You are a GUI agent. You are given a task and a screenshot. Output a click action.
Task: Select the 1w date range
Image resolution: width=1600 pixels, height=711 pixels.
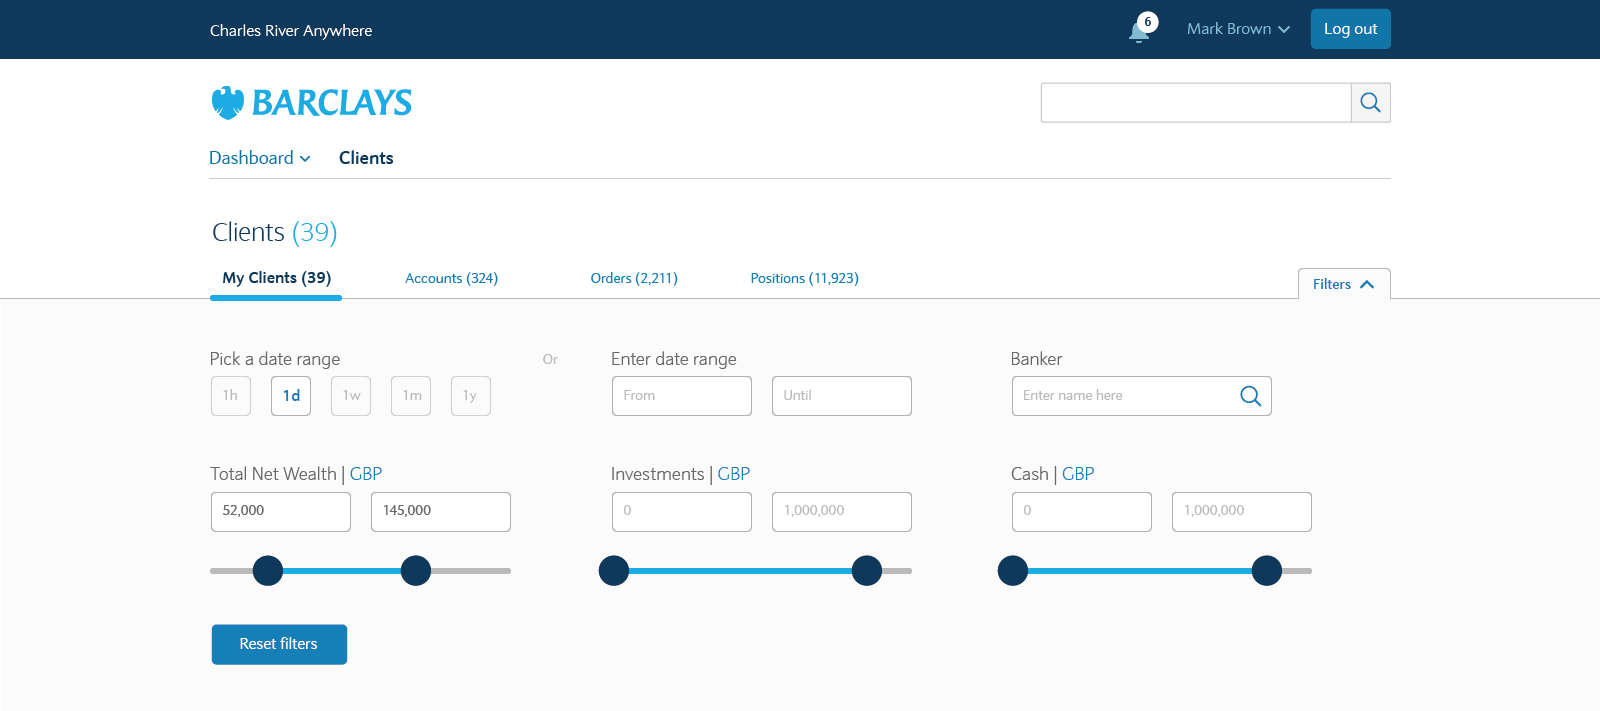coord(351,396)
